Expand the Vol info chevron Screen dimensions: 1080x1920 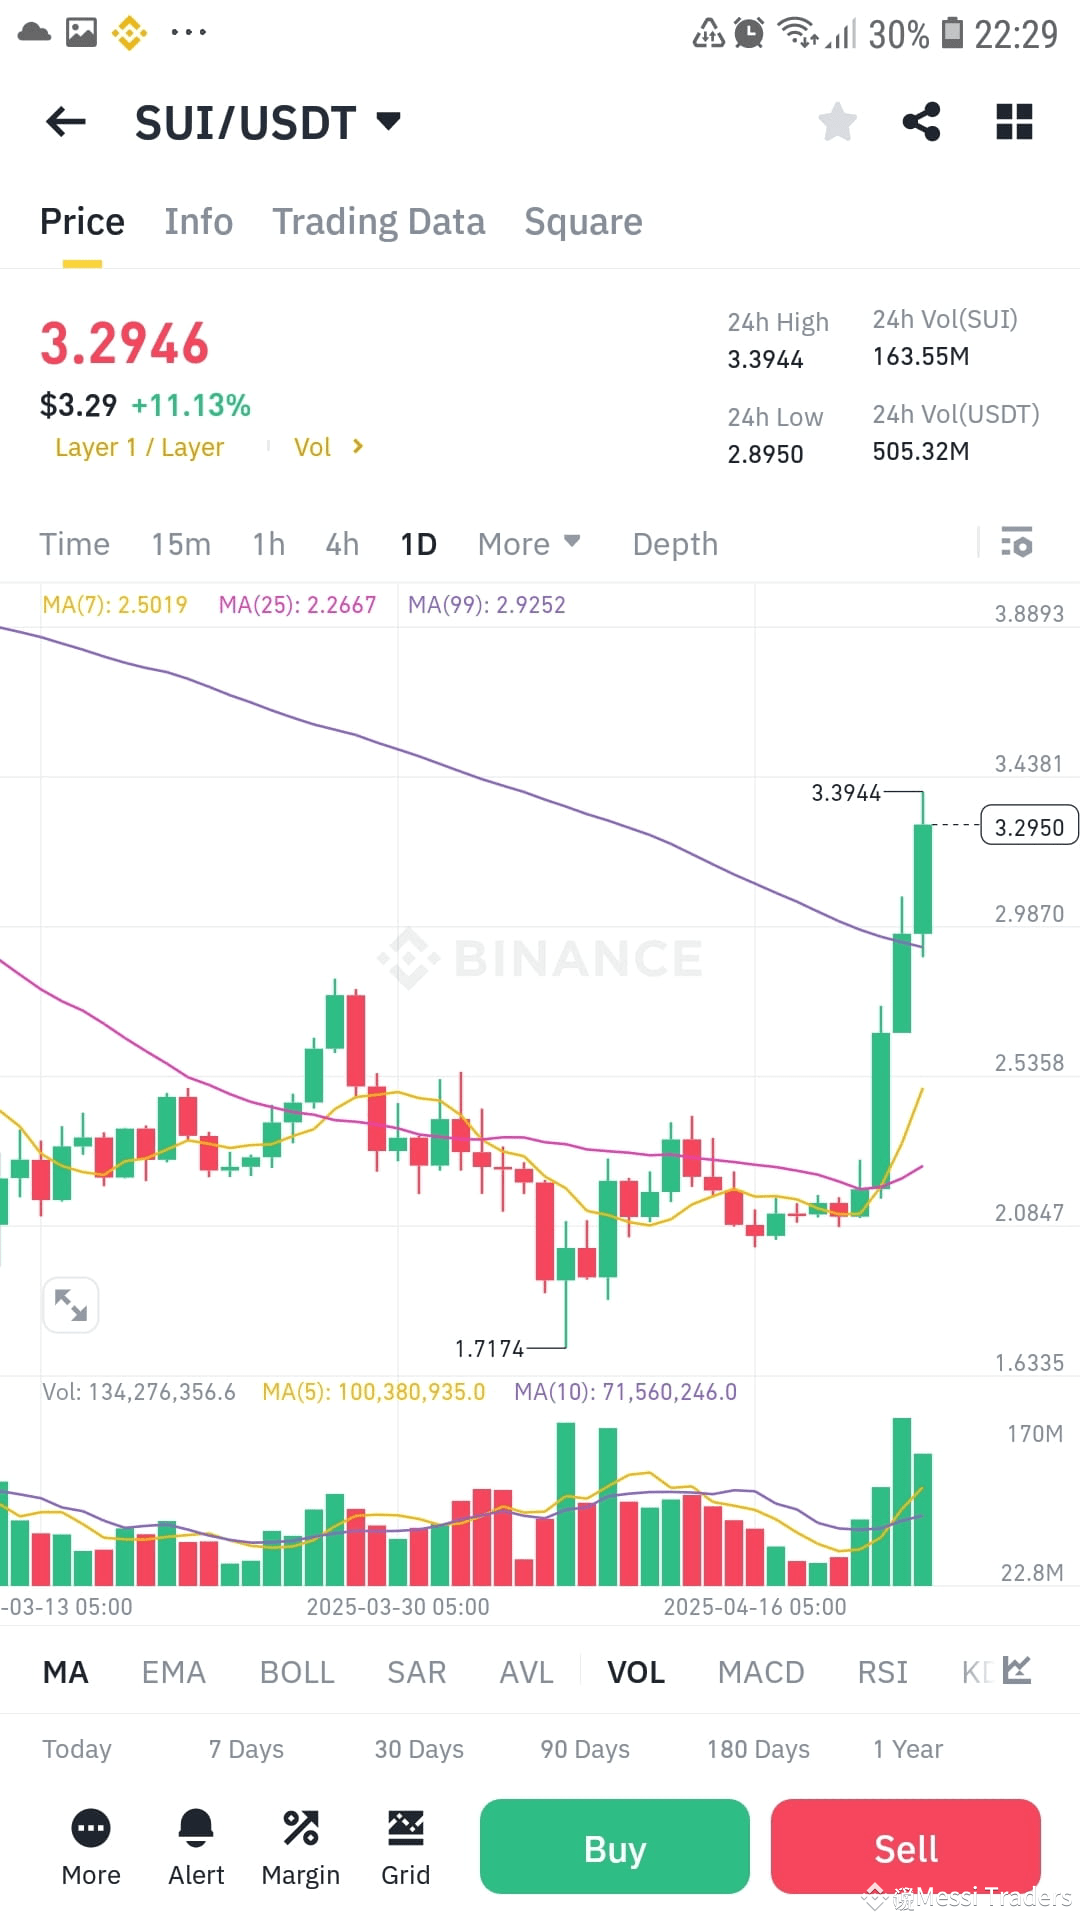click(x=357, y=447)
